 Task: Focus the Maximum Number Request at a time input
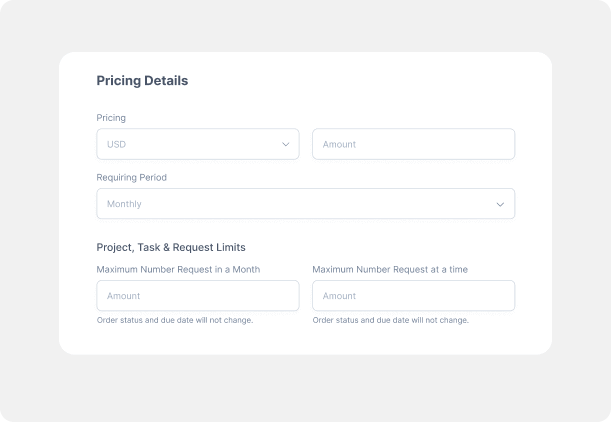(x=413, y=296)
